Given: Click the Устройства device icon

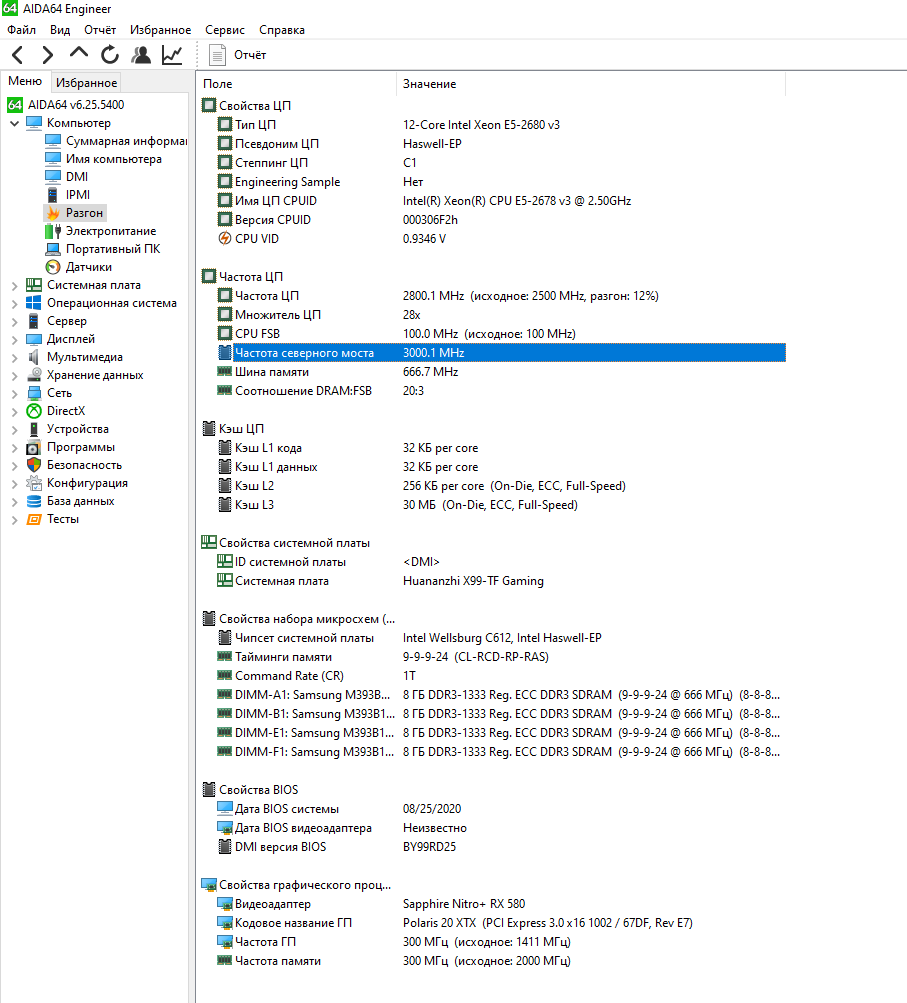Looking at the screenshot, I should pyautogui.click(x=34, y=429).
